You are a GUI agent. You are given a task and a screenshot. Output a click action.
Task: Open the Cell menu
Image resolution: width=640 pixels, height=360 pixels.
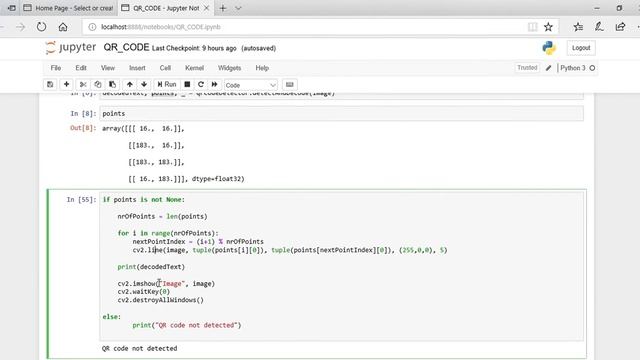coord(165,68)
